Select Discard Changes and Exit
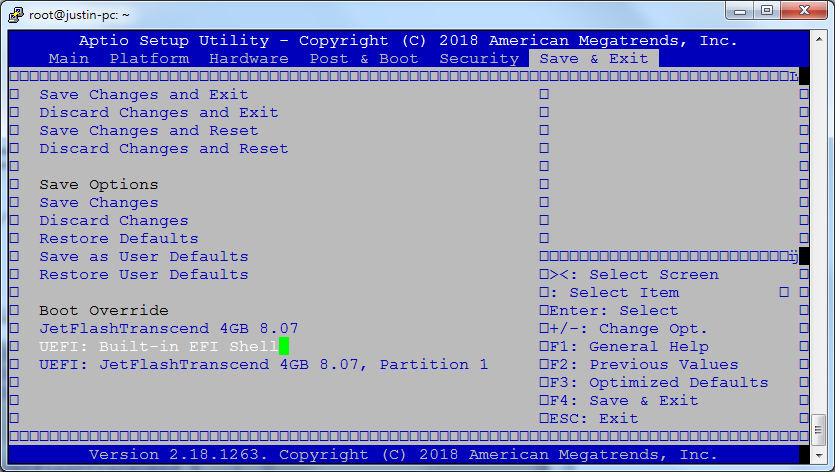 tap(159, 113)
